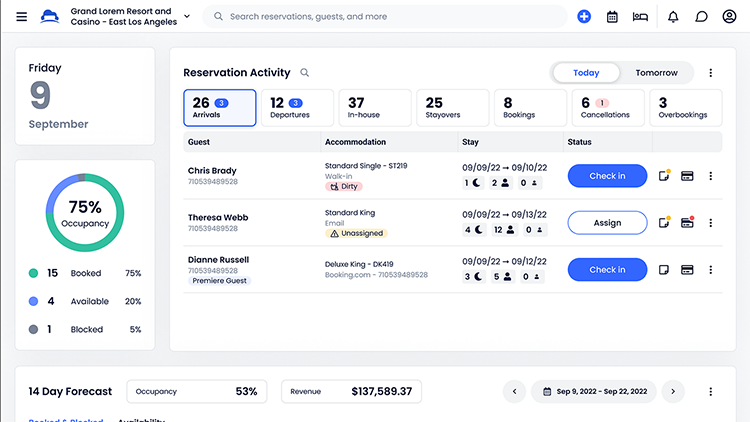
Task: Assign a room to Theresa Webb
Action: point(607,223)
